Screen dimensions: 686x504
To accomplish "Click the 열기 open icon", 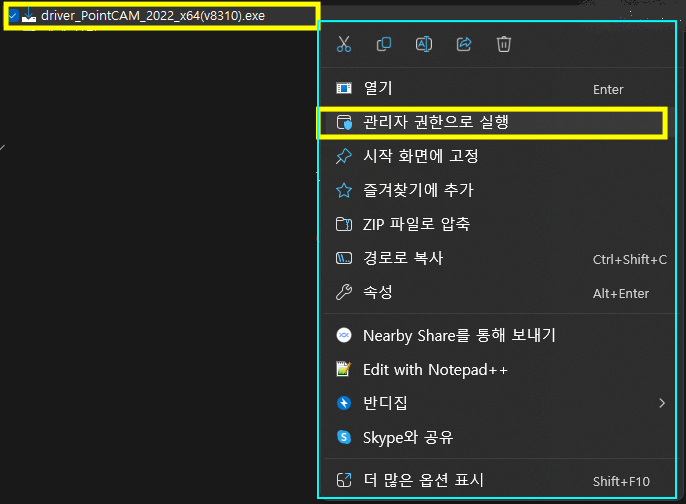I will click(344, 89).
